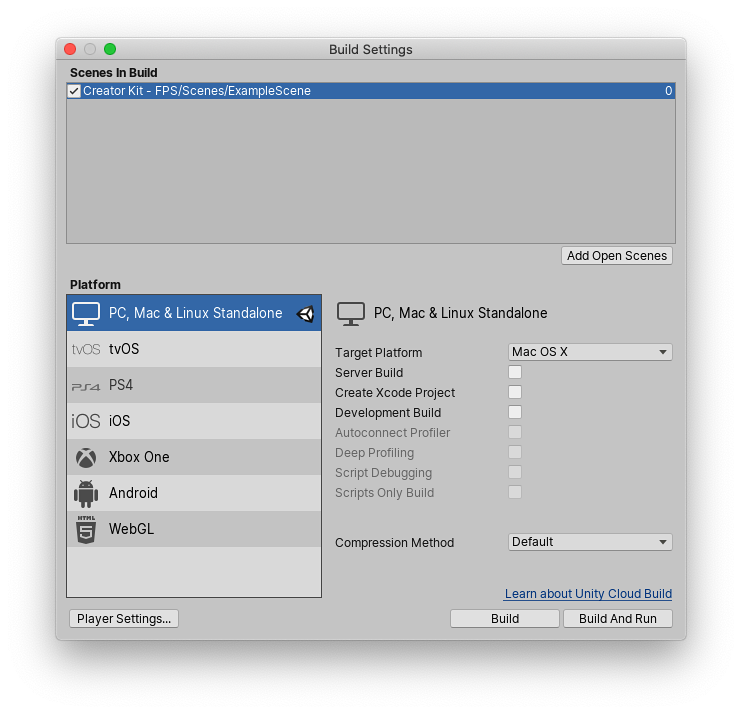Open Player Settings

click(x=124, y=619)
